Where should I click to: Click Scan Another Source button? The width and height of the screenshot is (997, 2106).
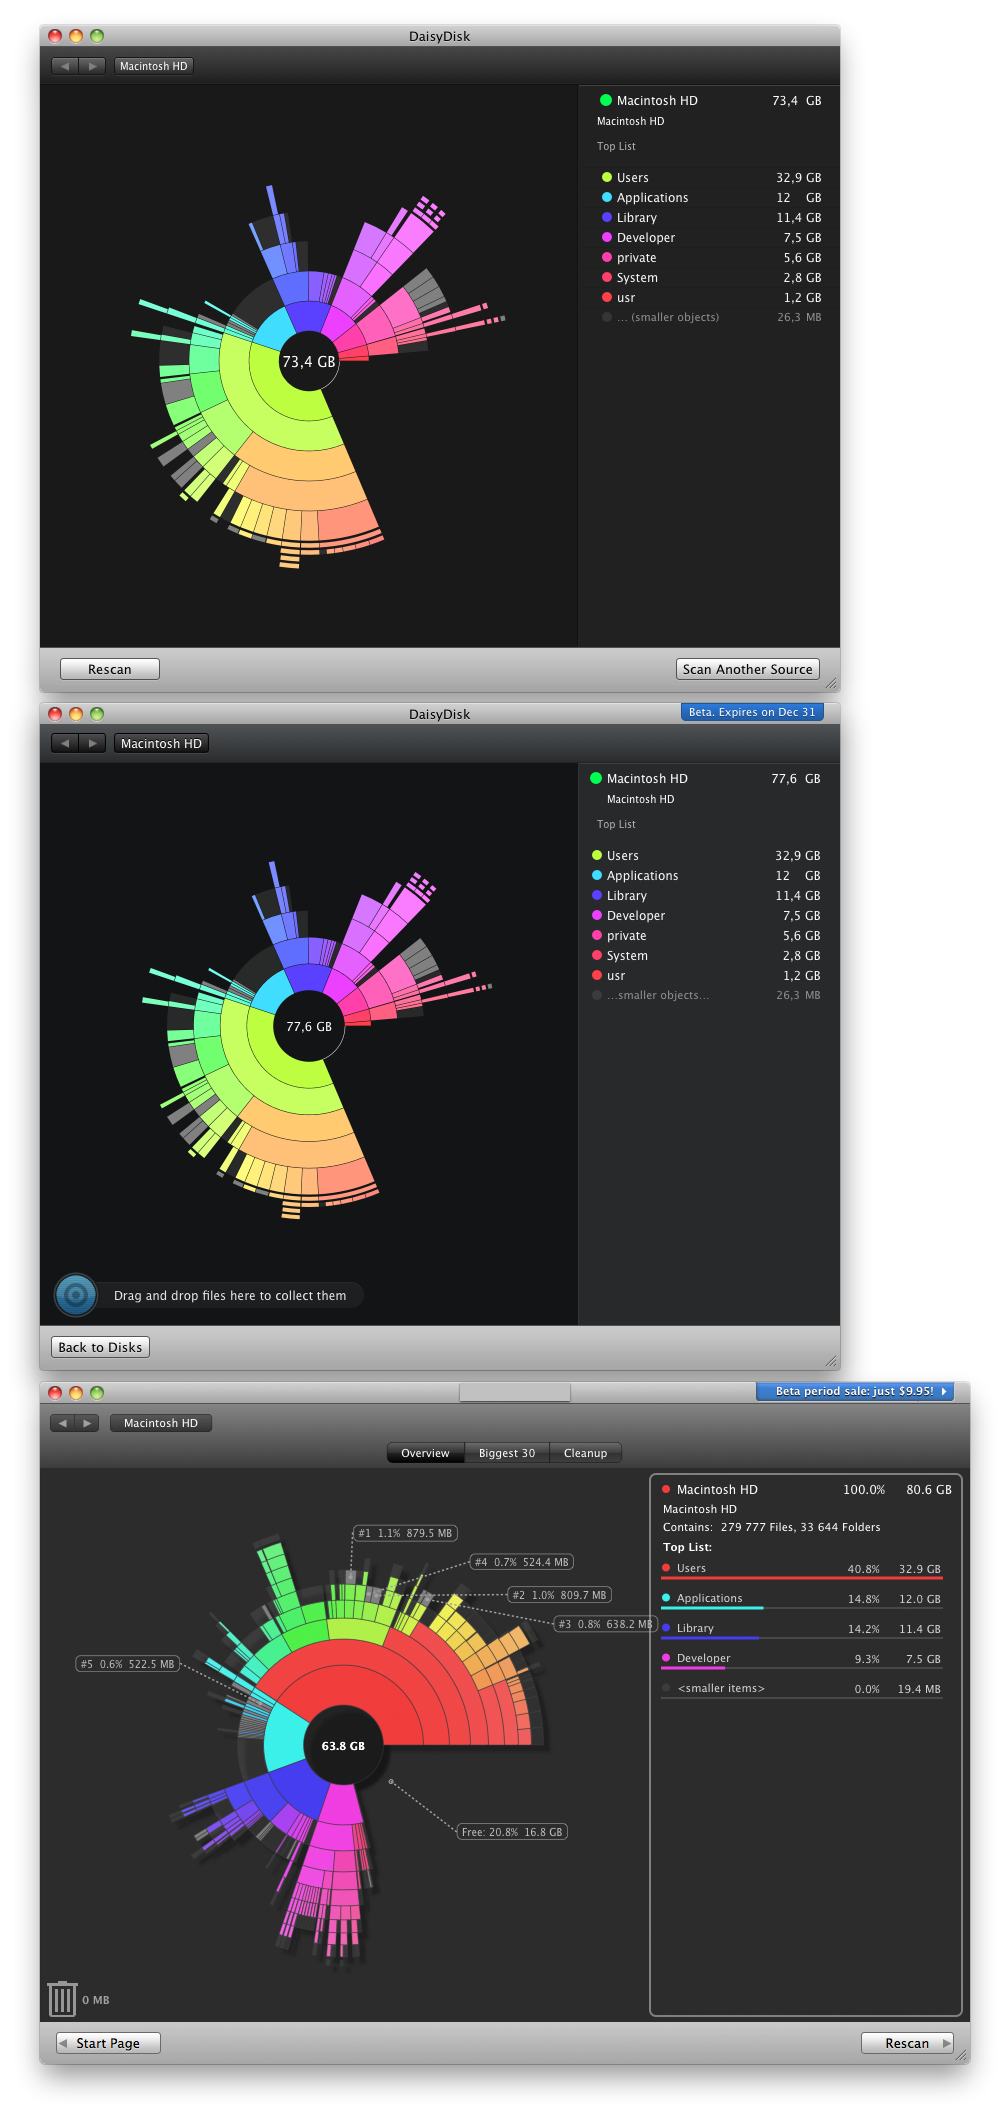point(748,669)
